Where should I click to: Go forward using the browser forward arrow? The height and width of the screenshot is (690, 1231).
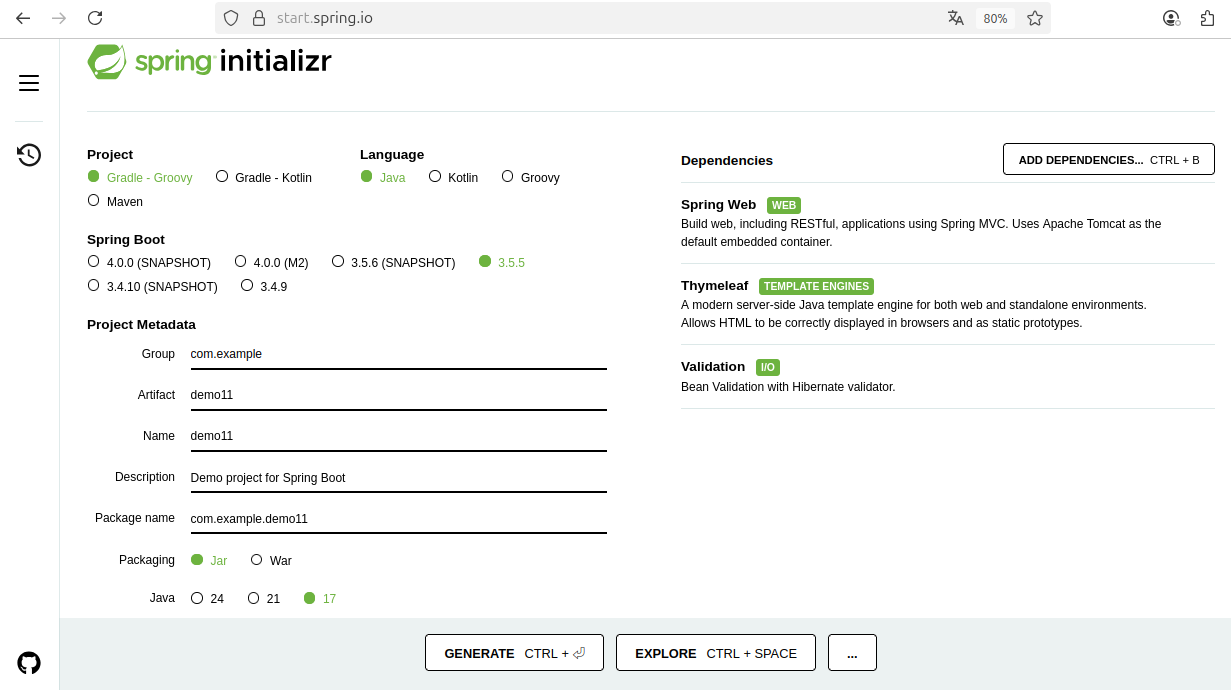point(59,18)
